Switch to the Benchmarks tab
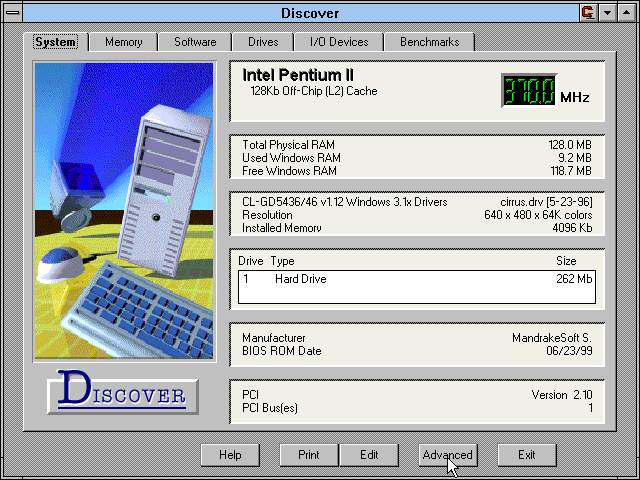The image size is (640, 480). [x=429, y=42]
